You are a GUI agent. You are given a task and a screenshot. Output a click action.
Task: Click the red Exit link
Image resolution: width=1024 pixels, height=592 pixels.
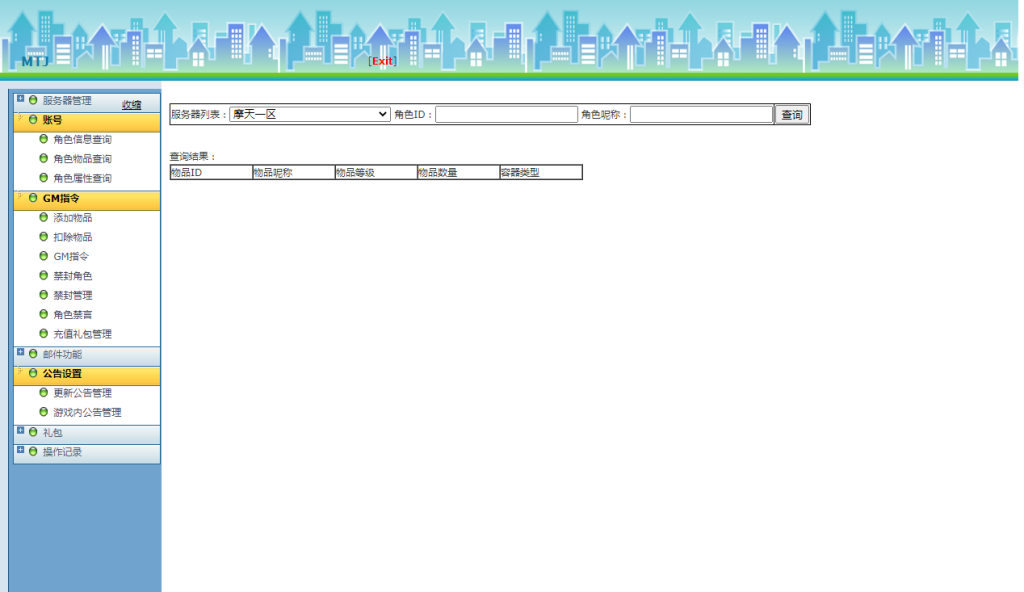click(382, 61)
